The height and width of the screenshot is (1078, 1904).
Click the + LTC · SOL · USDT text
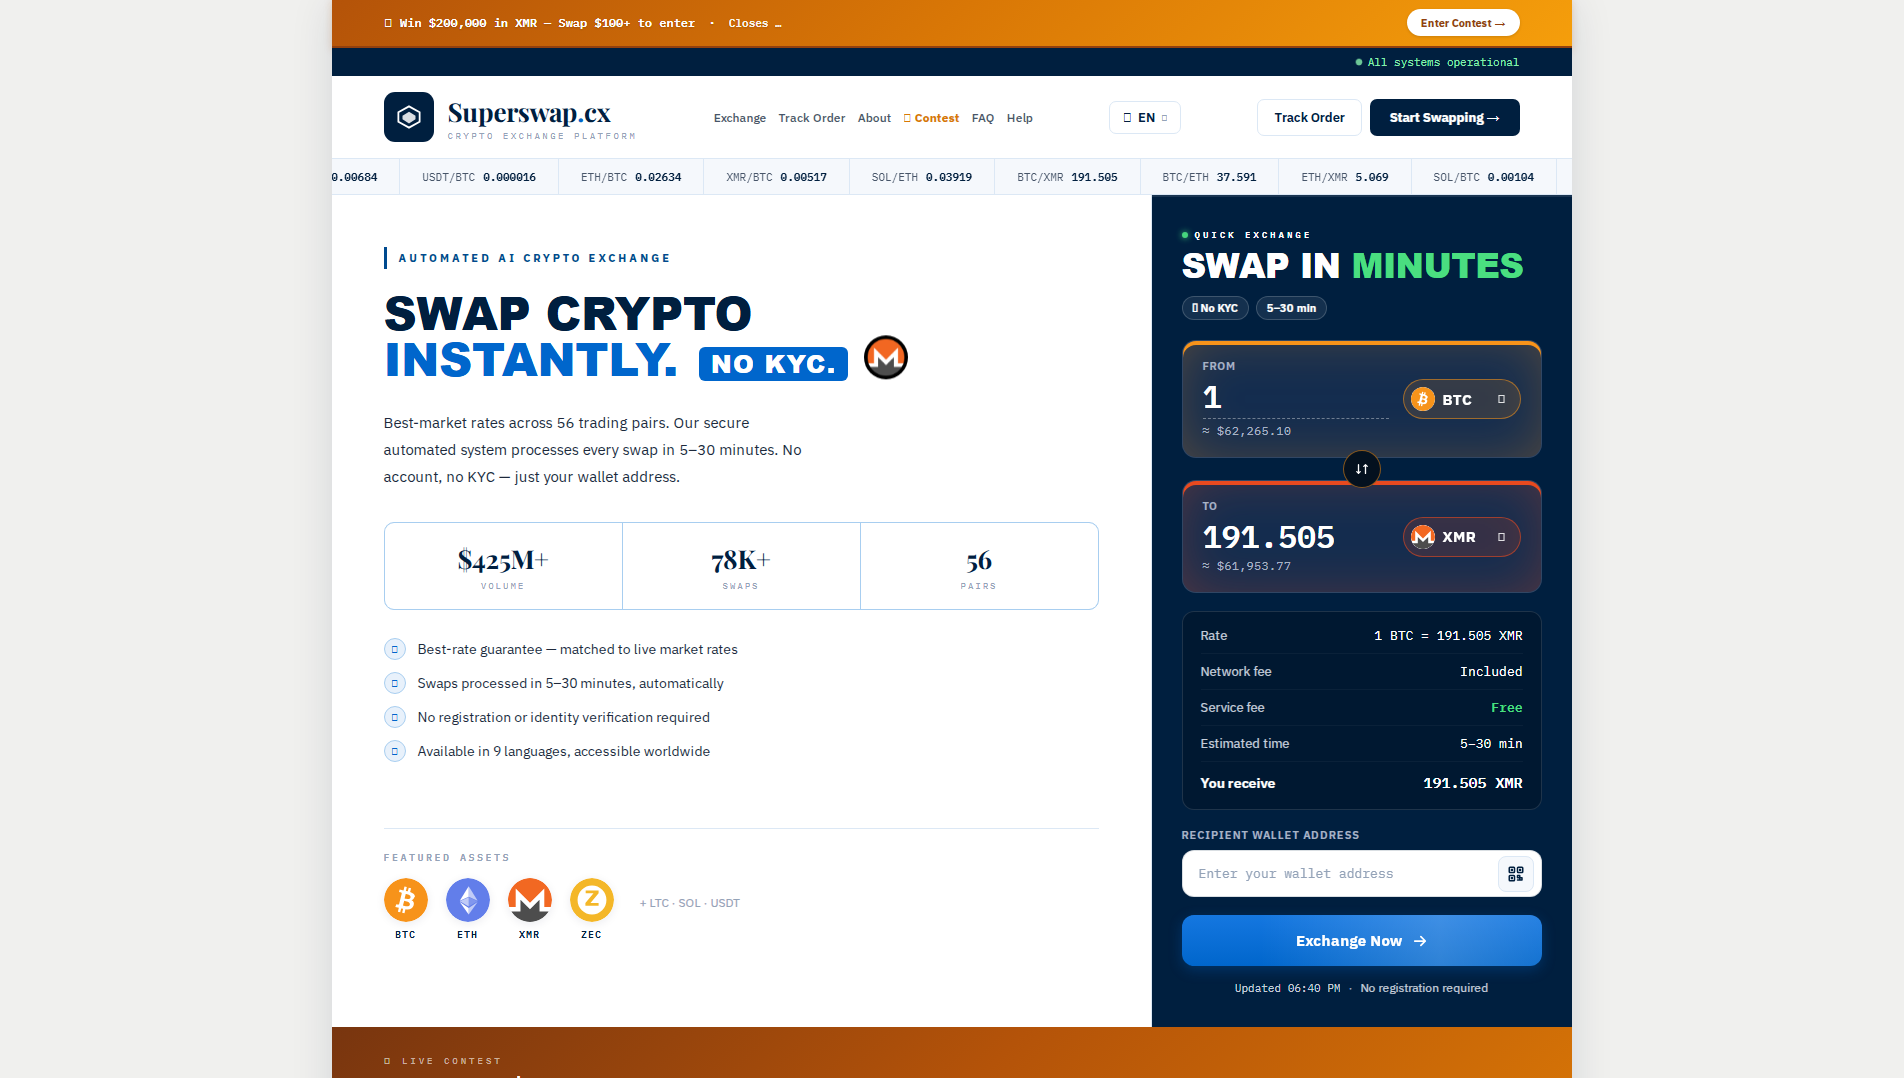(x=690, y=903)
